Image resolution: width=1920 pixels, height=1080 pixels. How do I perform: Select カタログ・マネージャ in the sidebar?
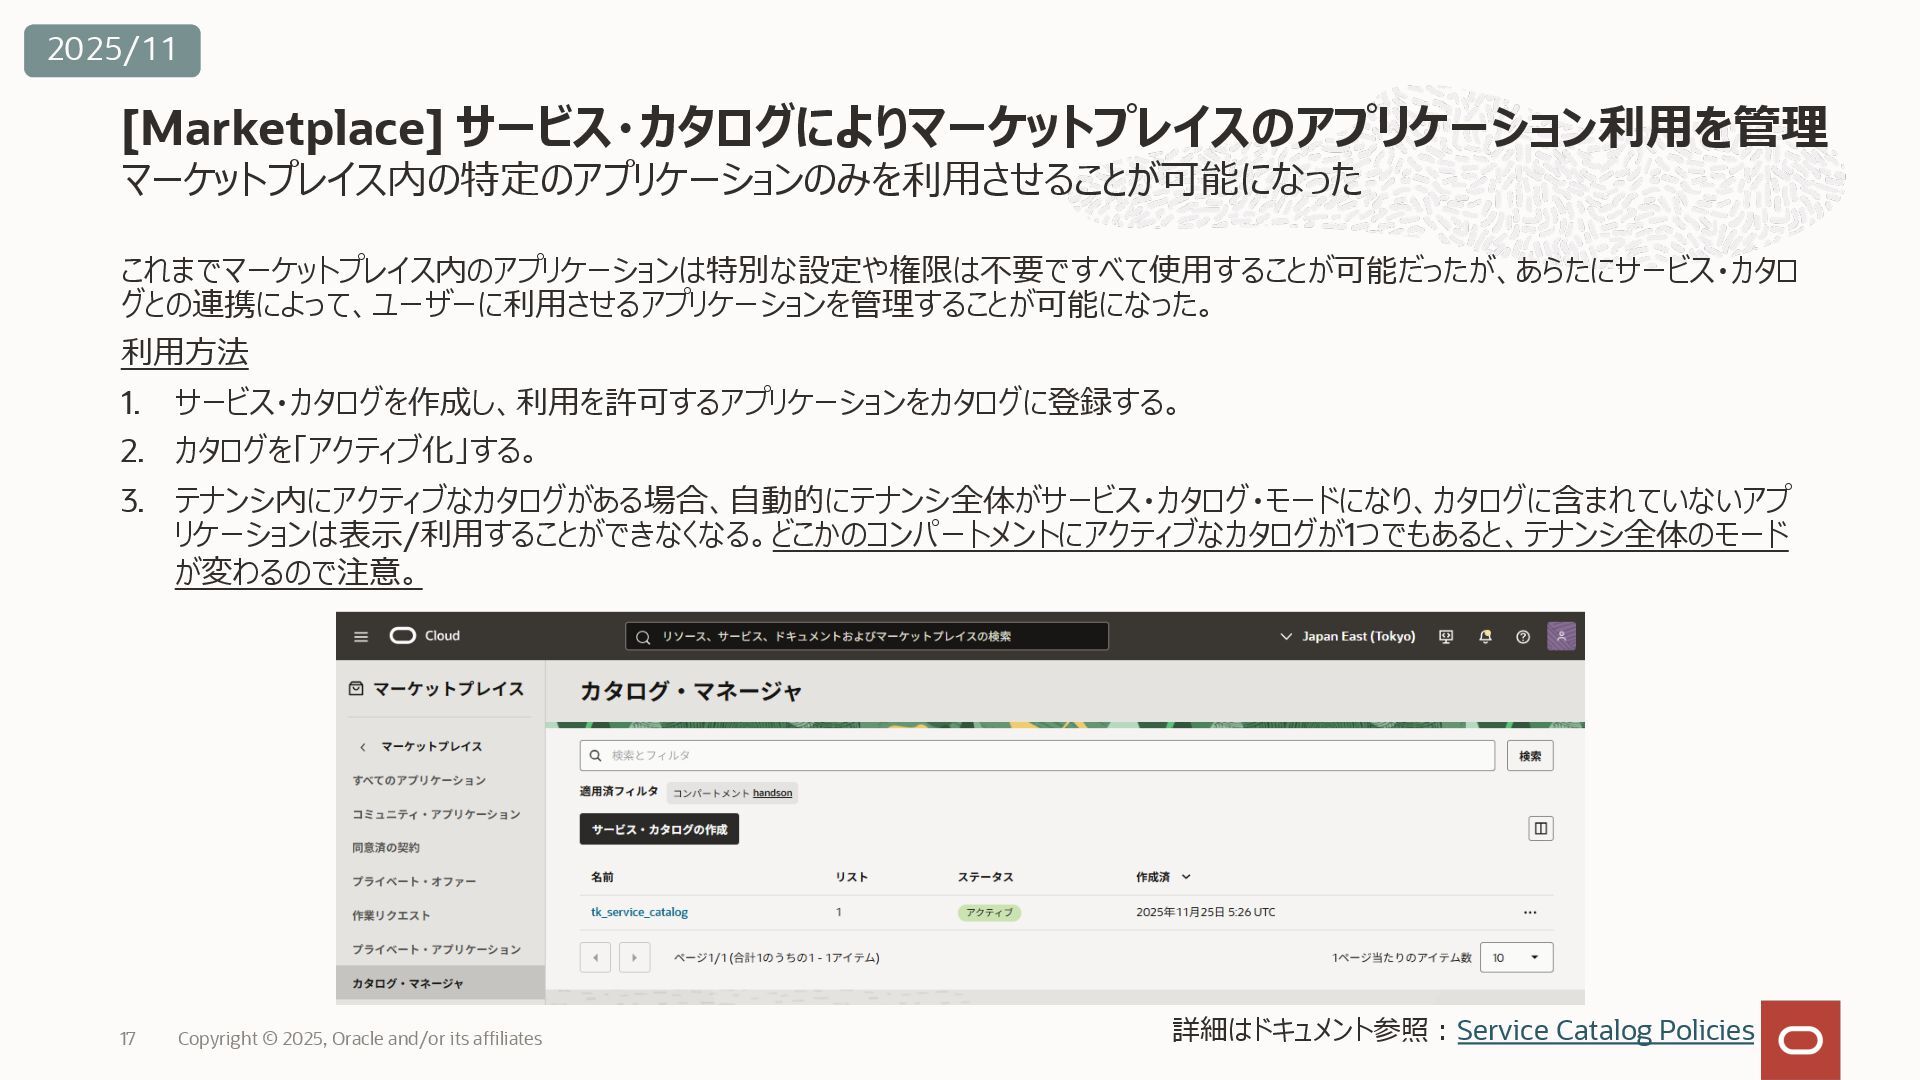pos(408,983)
